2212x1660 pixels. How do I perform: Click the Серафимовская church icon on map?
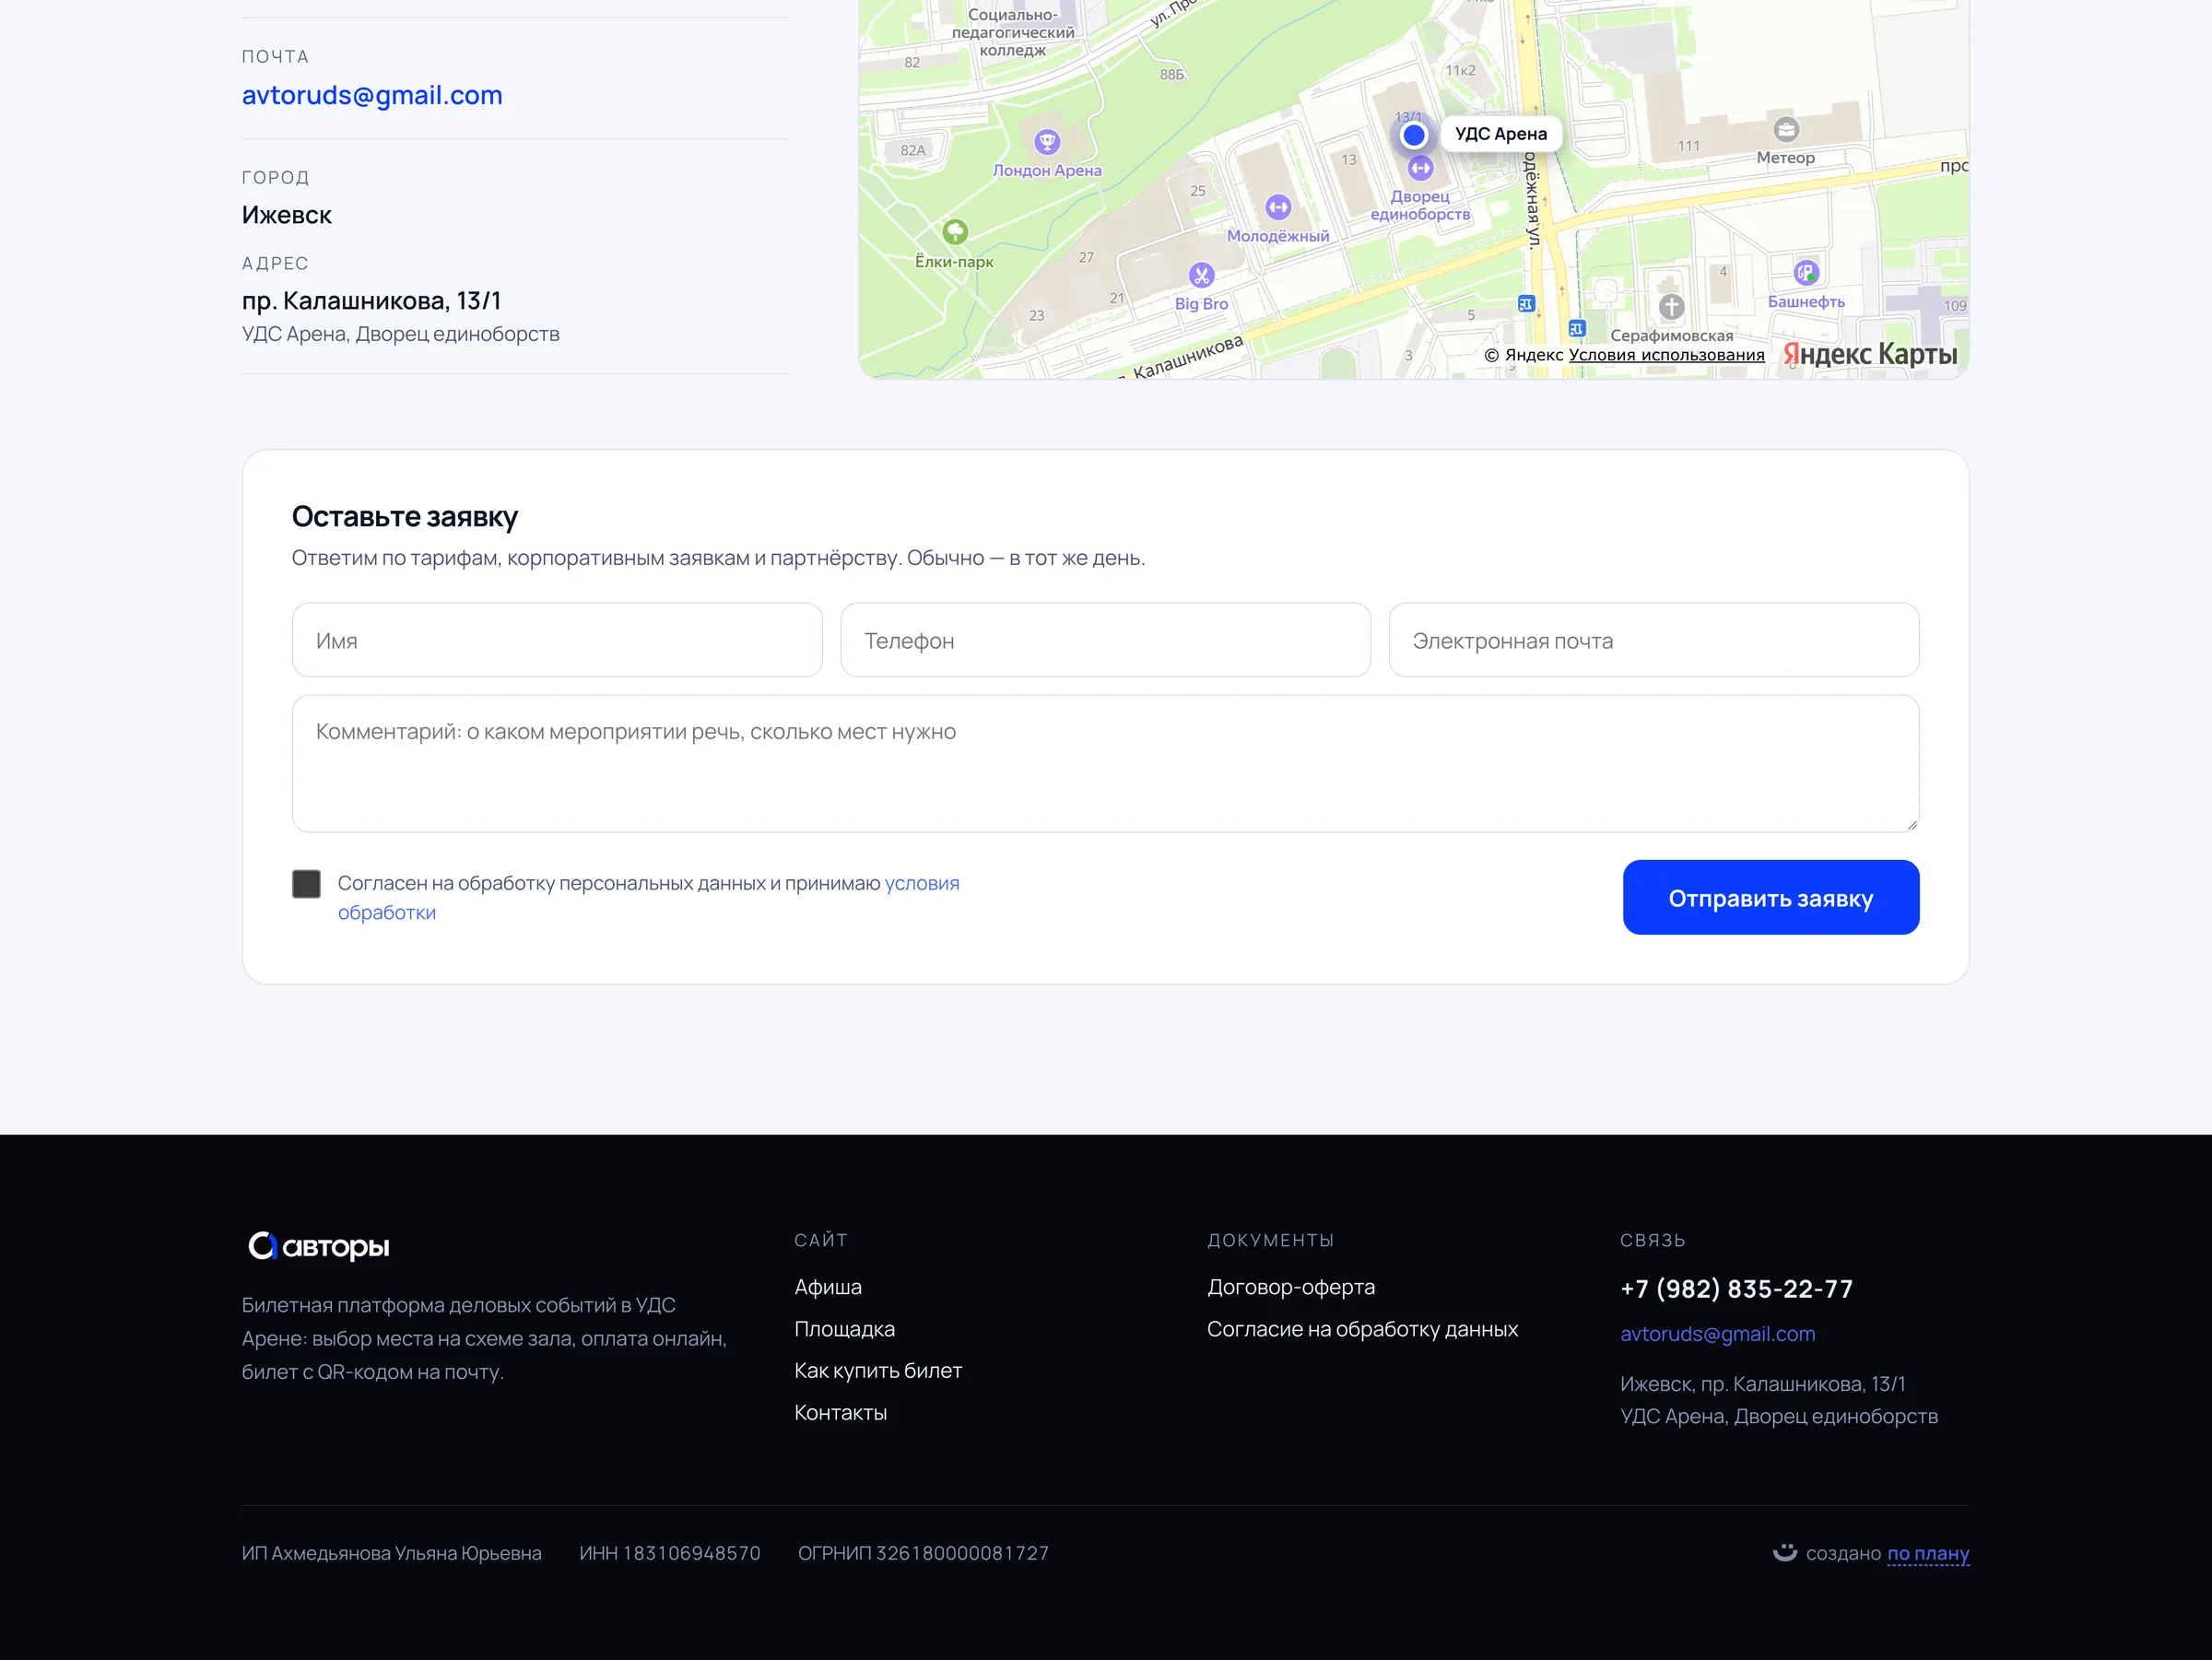coord(1671,307)
